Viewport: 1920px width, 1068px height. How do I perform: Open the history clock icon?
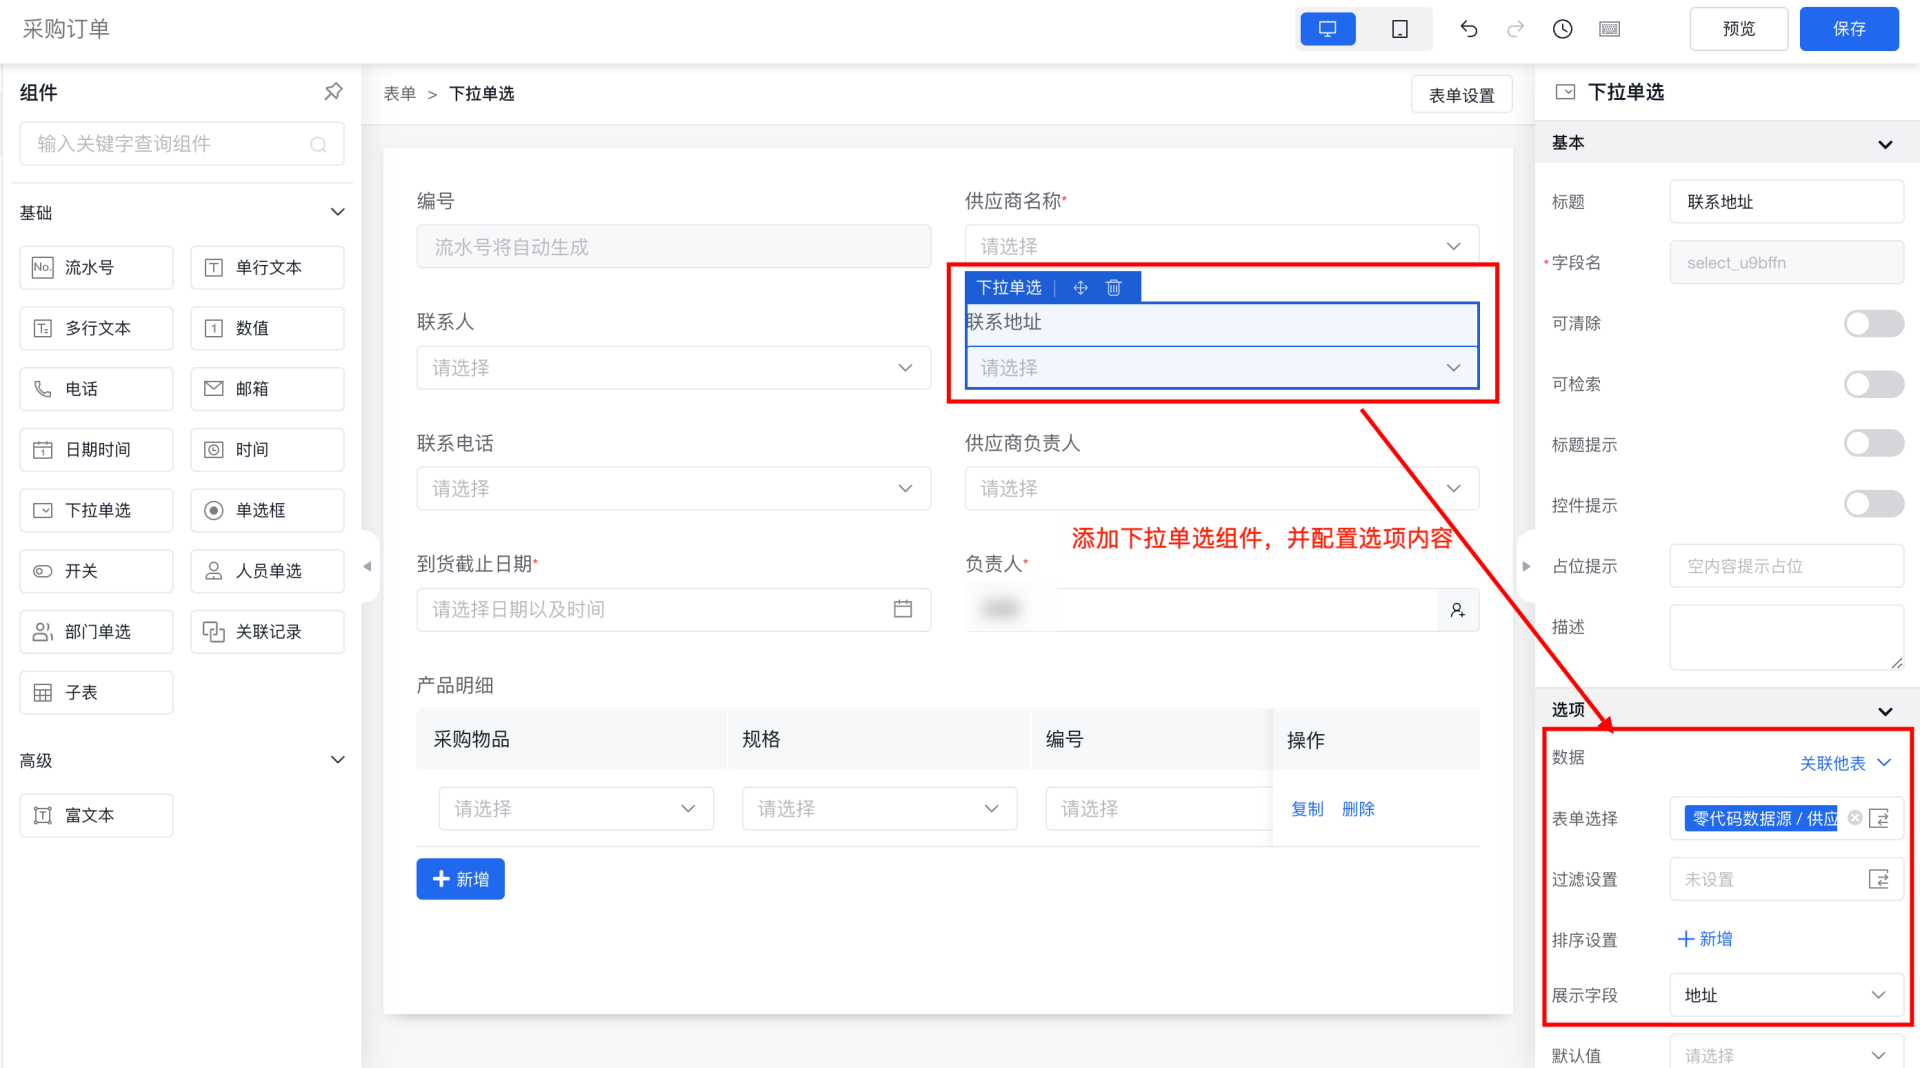pyautogui.click(x=1562, y=29)
